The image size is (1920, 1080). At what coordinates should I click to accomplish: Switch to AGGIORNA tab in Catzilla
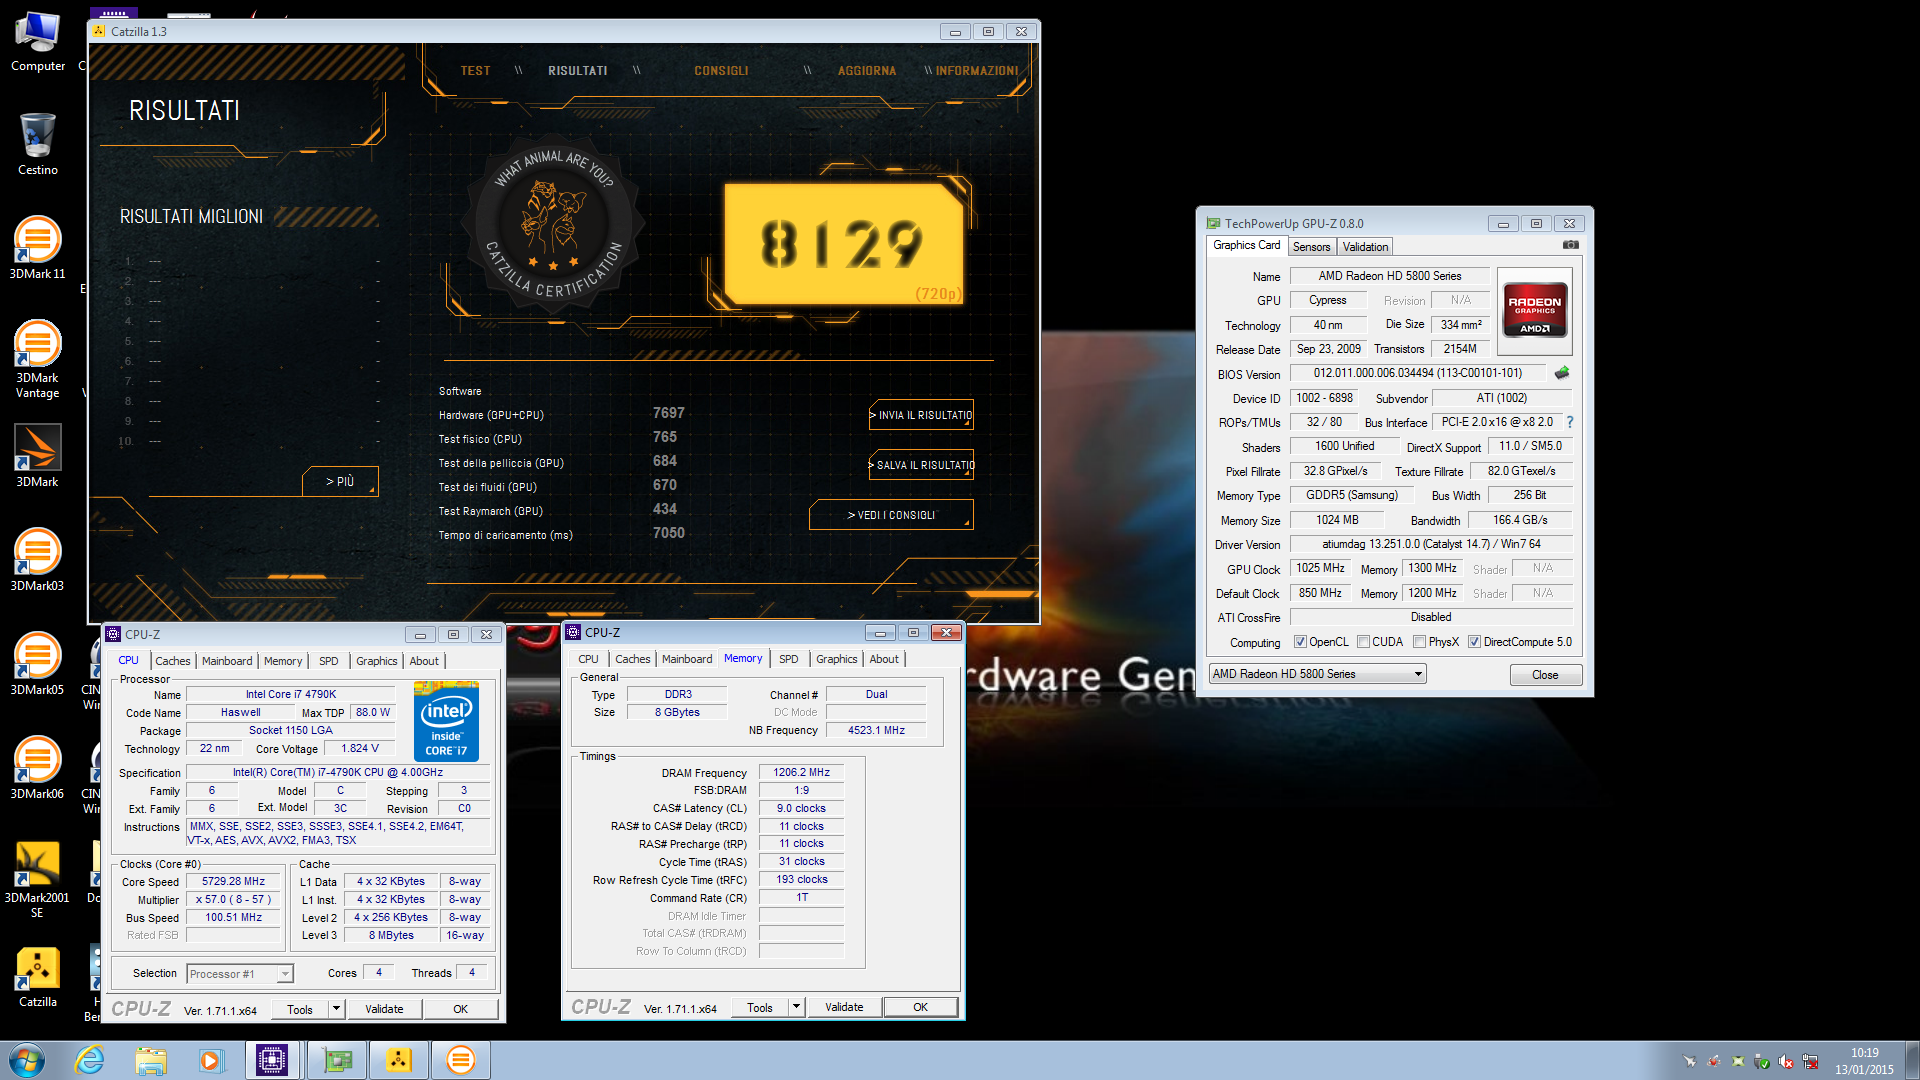pyautogui.click(x=867, y=71)
